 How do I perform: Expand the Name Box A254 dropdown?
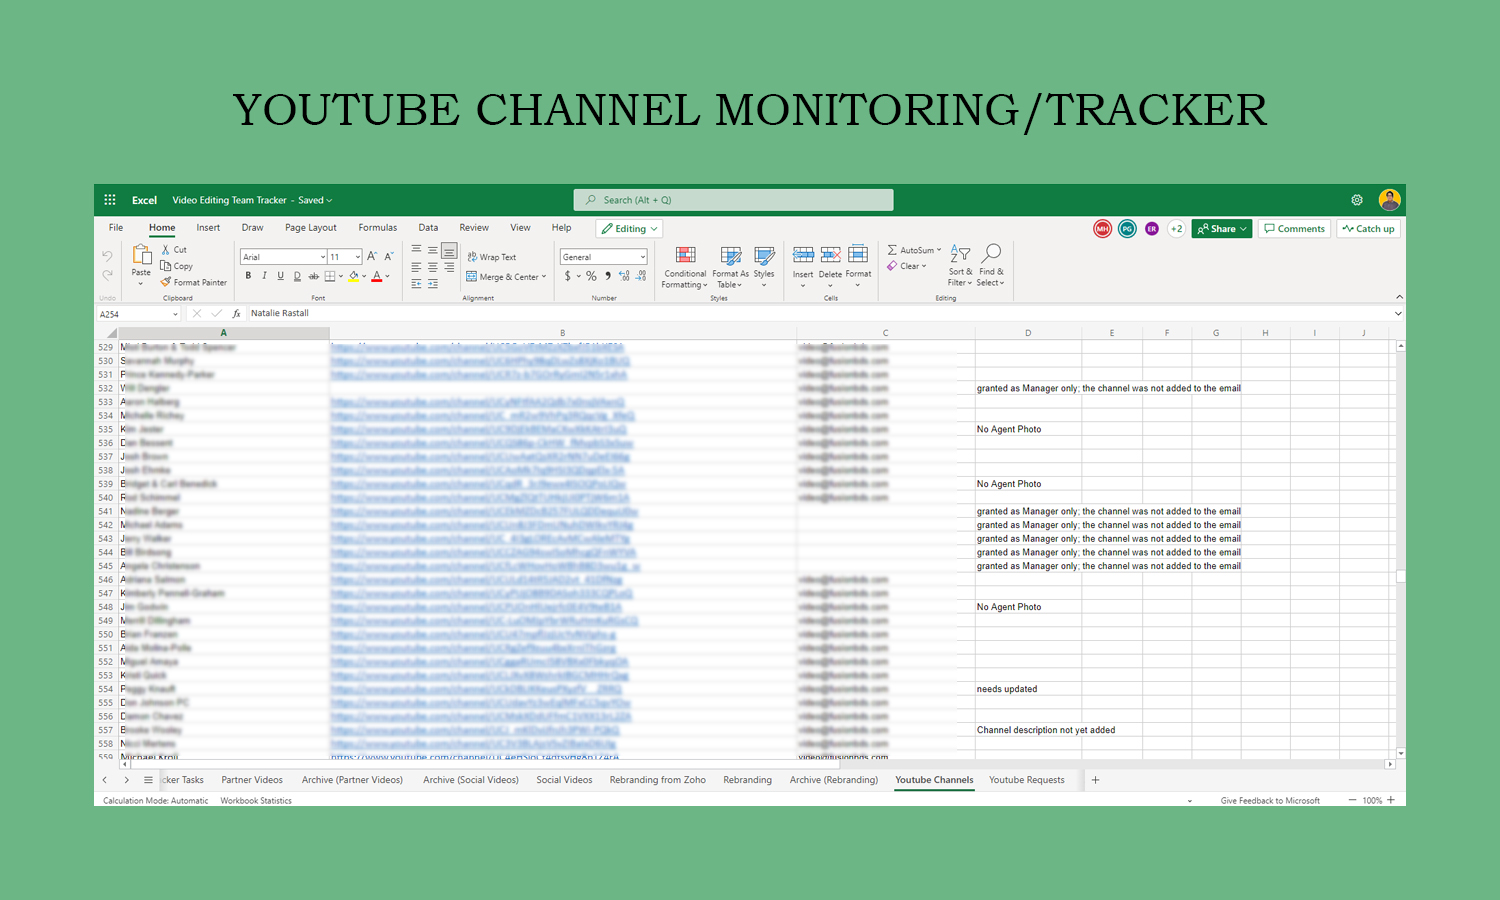(175, 314)
